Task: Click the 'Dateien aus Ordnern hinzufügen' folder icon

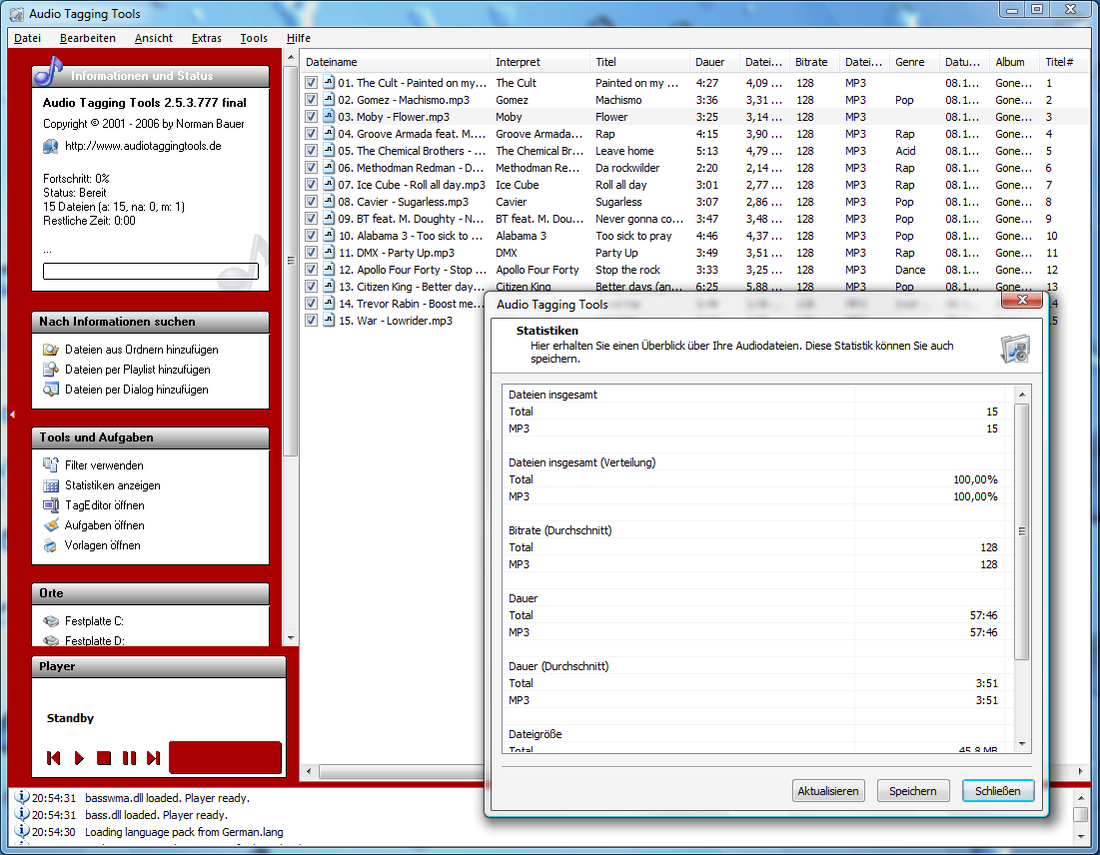Action: pyautogui.click(x=51, y=349)
